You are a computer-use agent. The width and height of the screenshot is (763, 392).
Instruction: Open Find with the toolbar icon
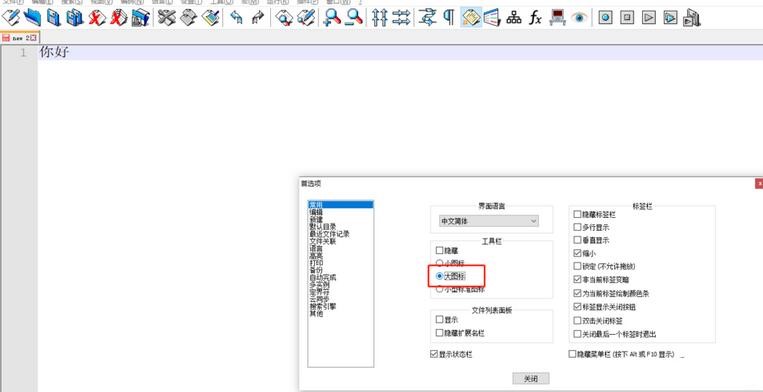click(284, 18)
